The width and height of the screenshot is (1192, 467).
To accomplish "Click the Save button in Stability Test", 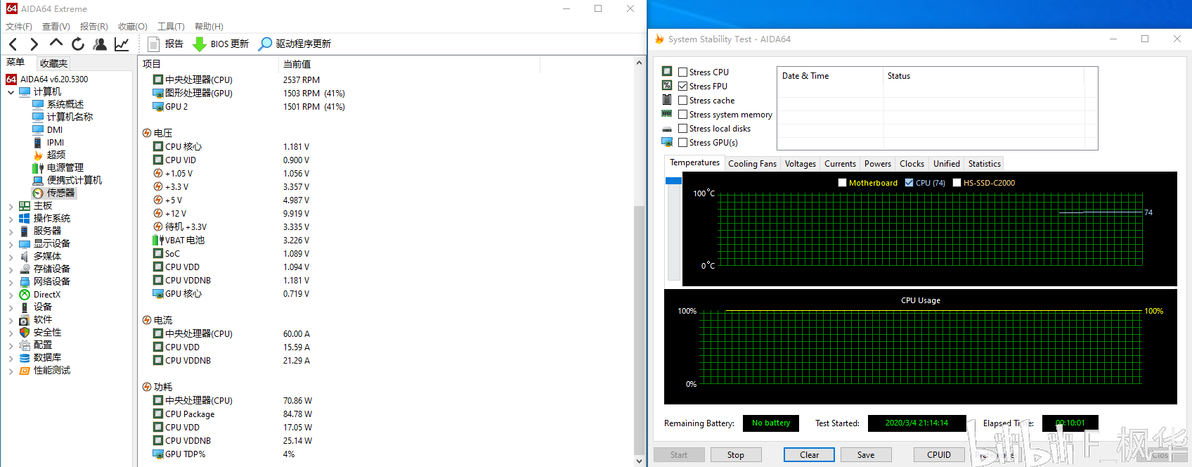I will (x=865, y=455).
